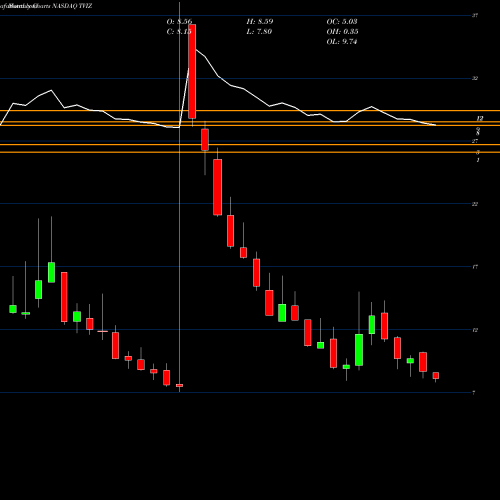Click the 7 price axis label
500x500 pixels.
tap(474, 393)
